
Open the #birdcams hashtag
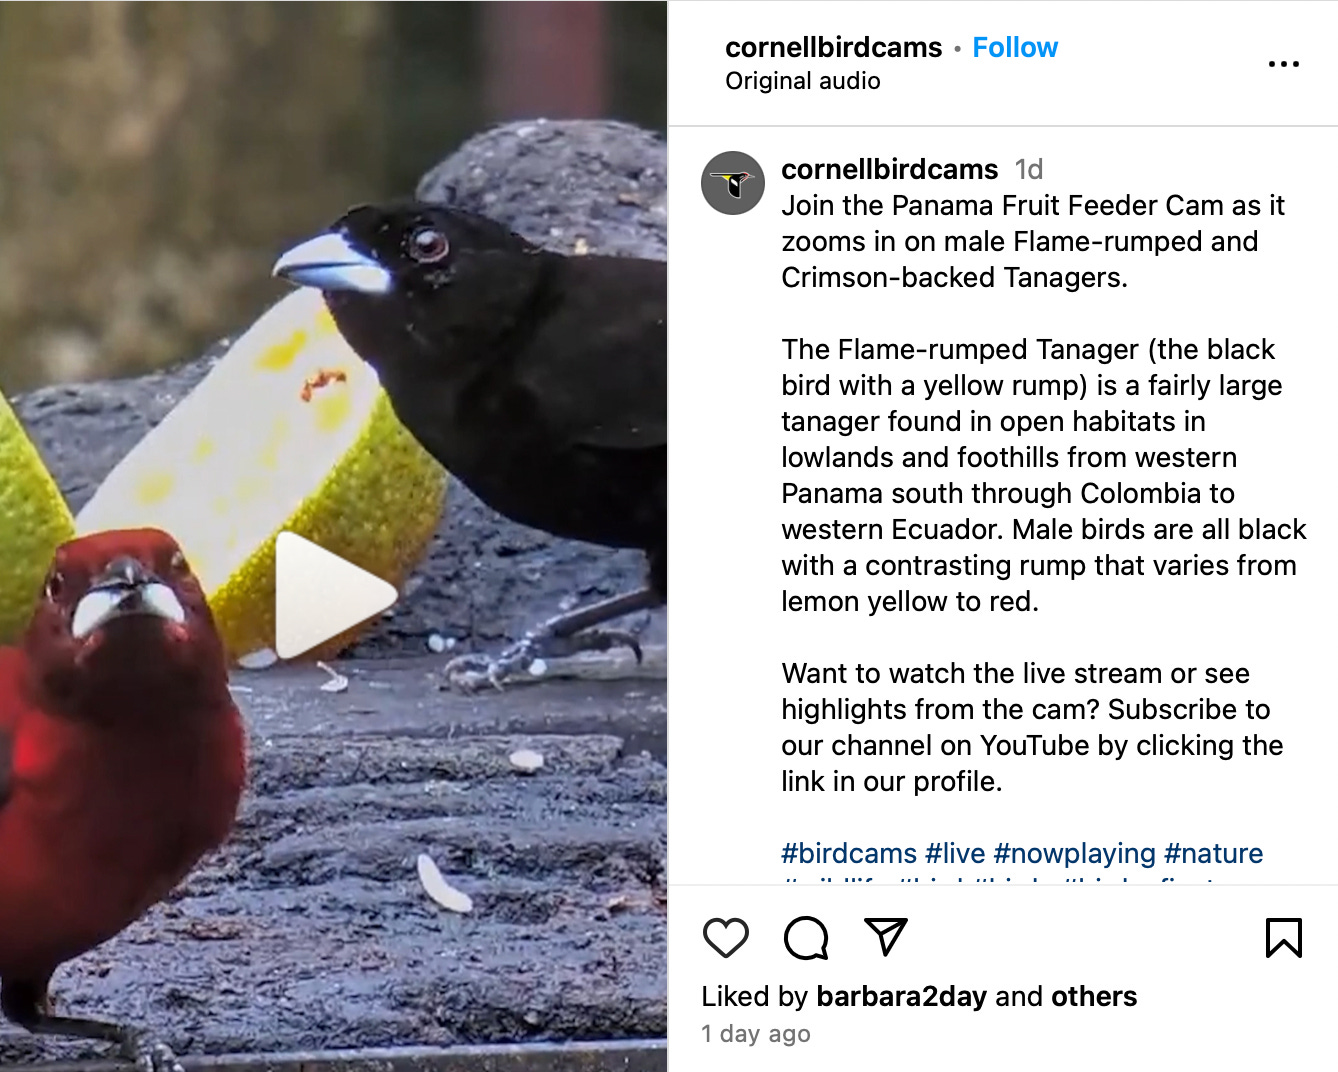coord(849,853)
